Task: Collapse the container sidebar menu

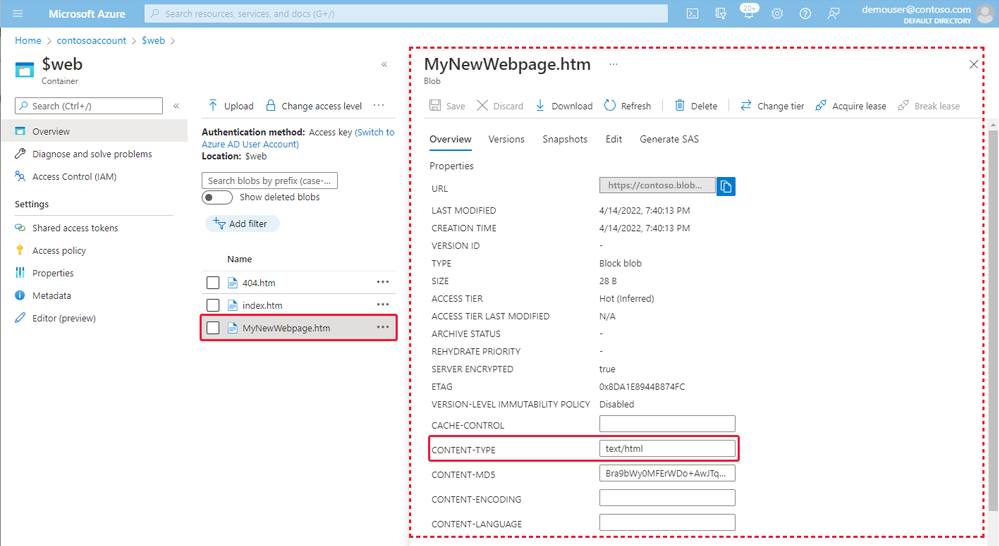Action: [x=176, y=106]
